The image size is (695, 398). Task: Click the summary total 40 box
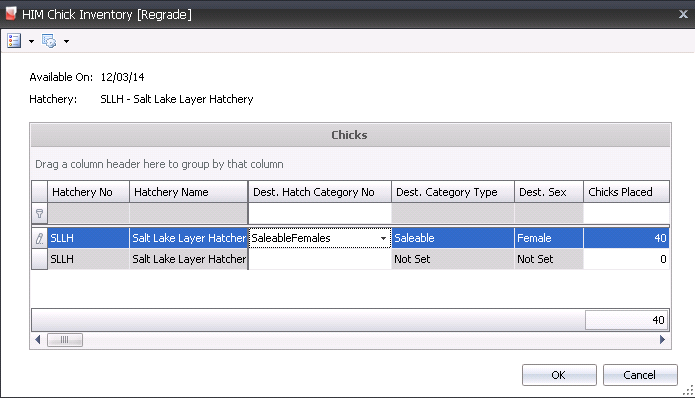626,320
